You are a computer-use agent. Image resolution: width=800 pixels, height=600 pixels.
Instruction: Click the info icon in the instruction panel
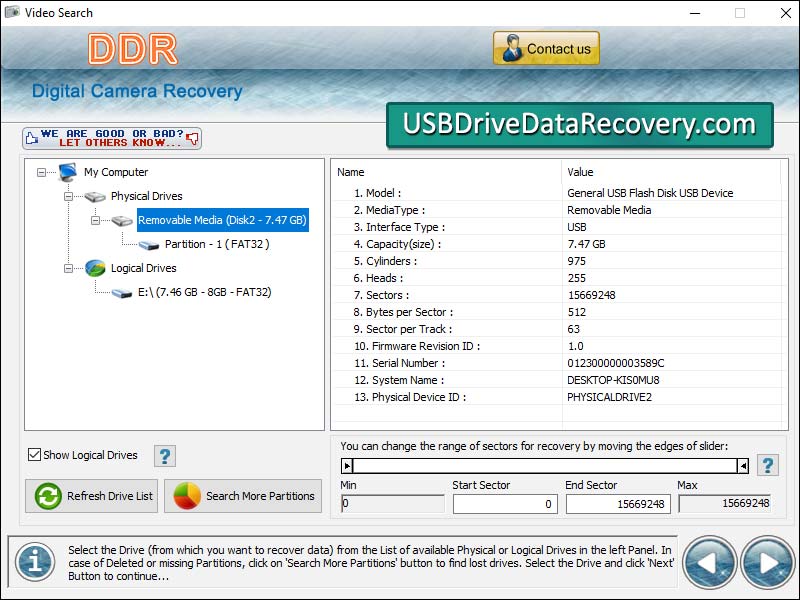35,562
